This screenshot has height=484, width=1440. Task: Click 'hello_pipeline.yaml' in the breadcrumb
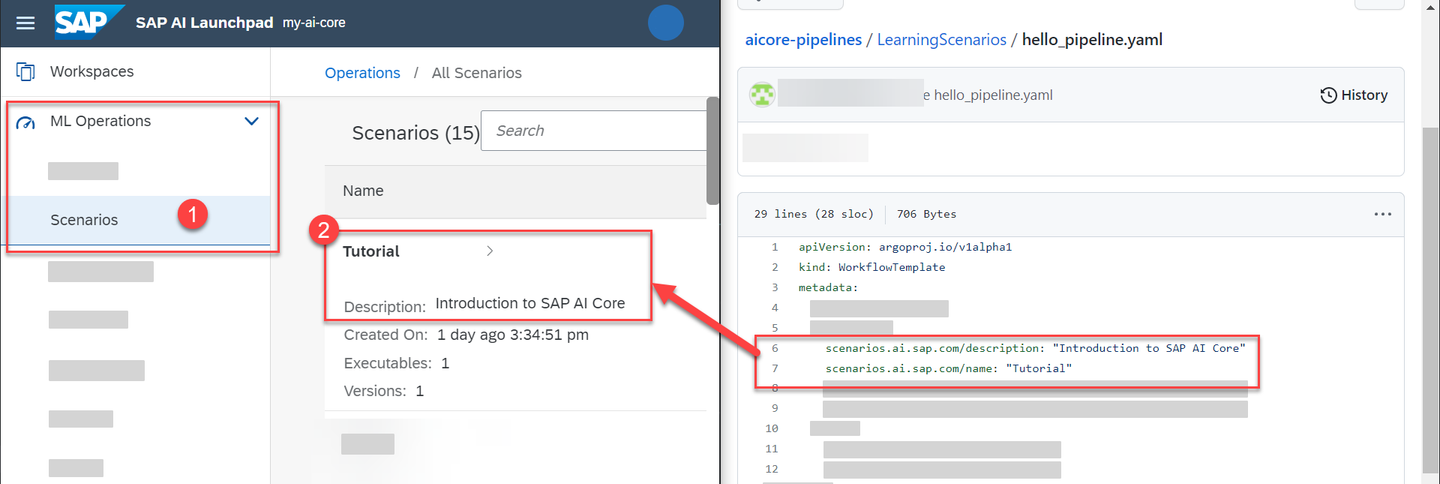pyautogui.click(x=1092, y=40)
